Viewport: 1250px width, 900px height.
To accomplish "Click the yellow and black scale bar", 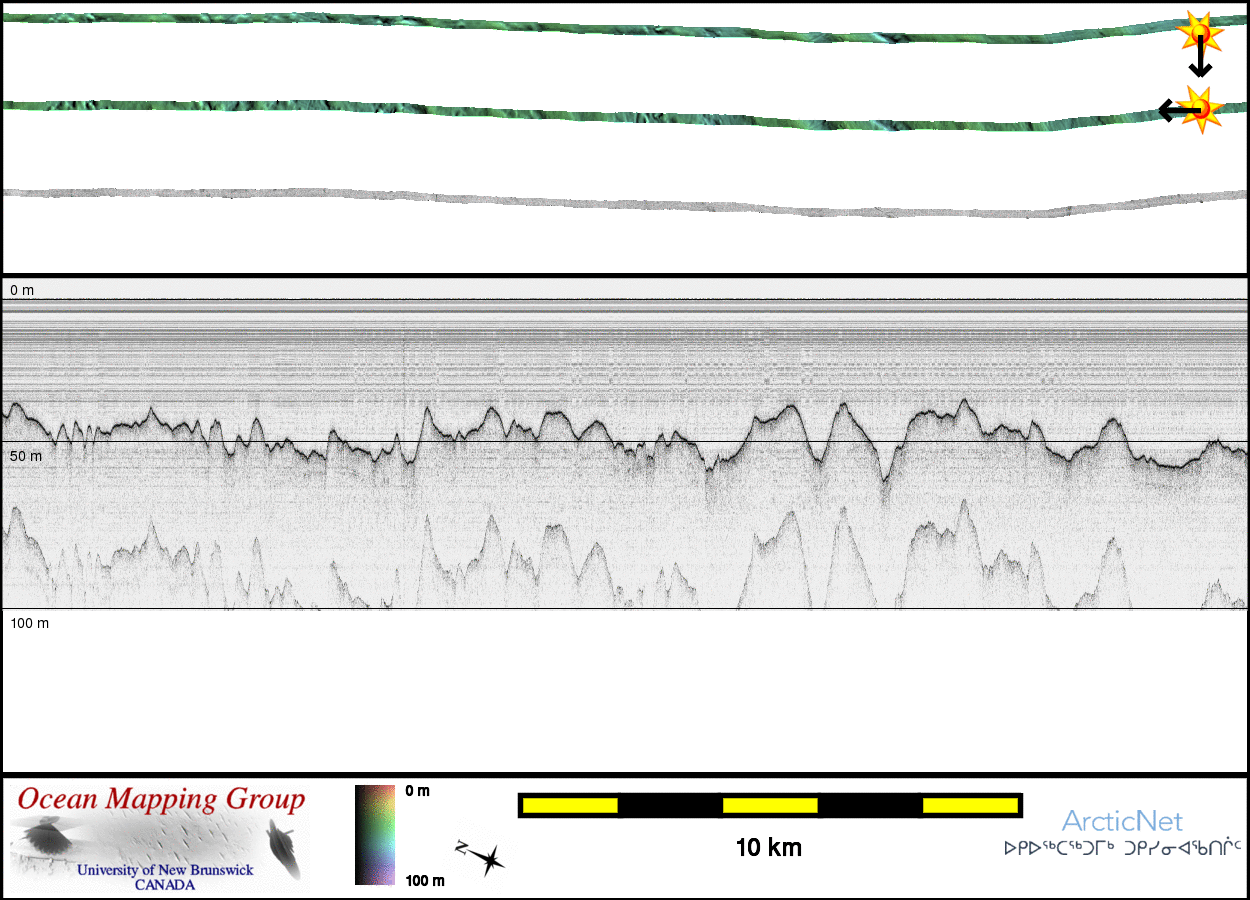I will [770, 805].
